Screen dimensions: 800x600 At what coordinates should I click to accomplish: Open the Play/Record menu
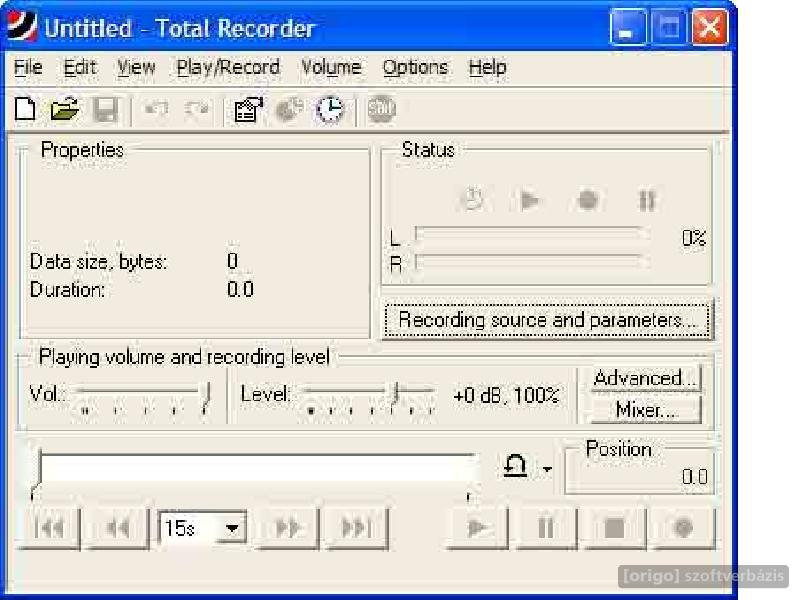click(228, 67)
